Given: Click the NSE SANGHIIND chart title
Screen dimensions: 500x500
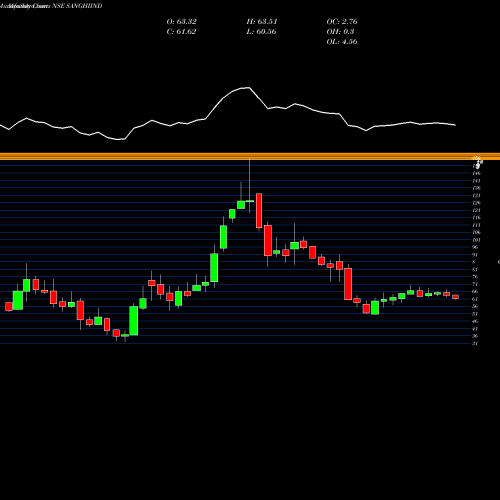Looking at the screenshot, I should (77, 6).
